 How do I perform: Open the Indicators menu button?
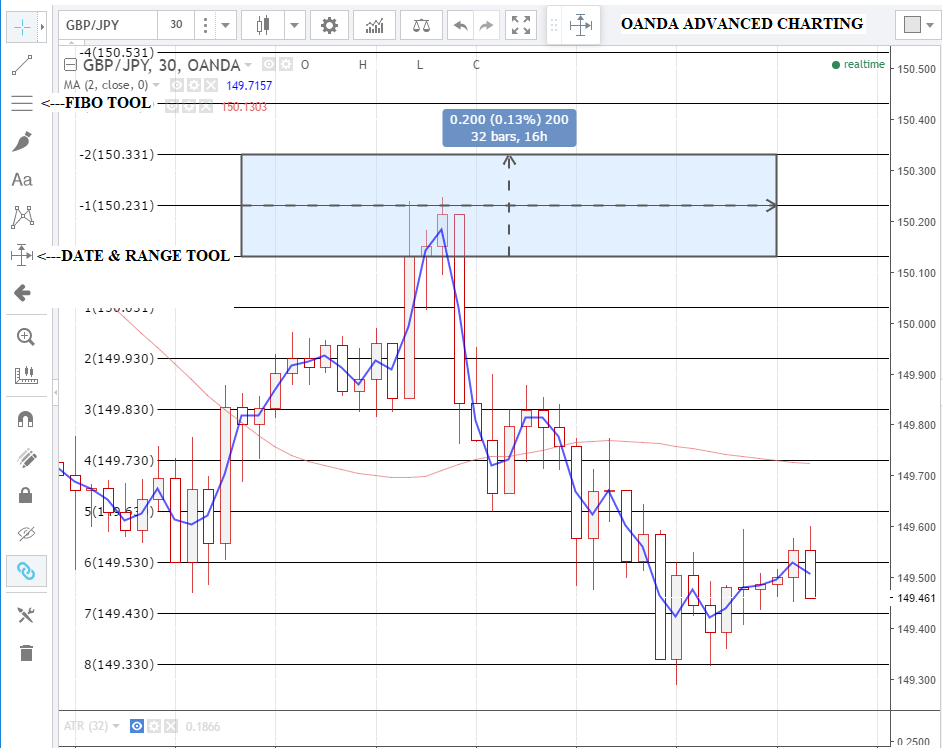click(374, 25)
